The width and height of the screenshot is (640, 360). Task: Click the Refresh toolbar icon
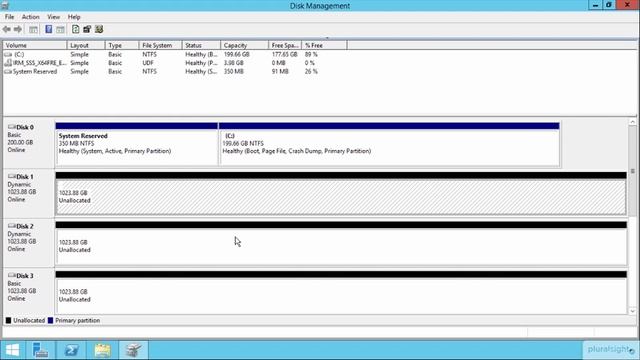pyautogui.click(x=76, y=29)
